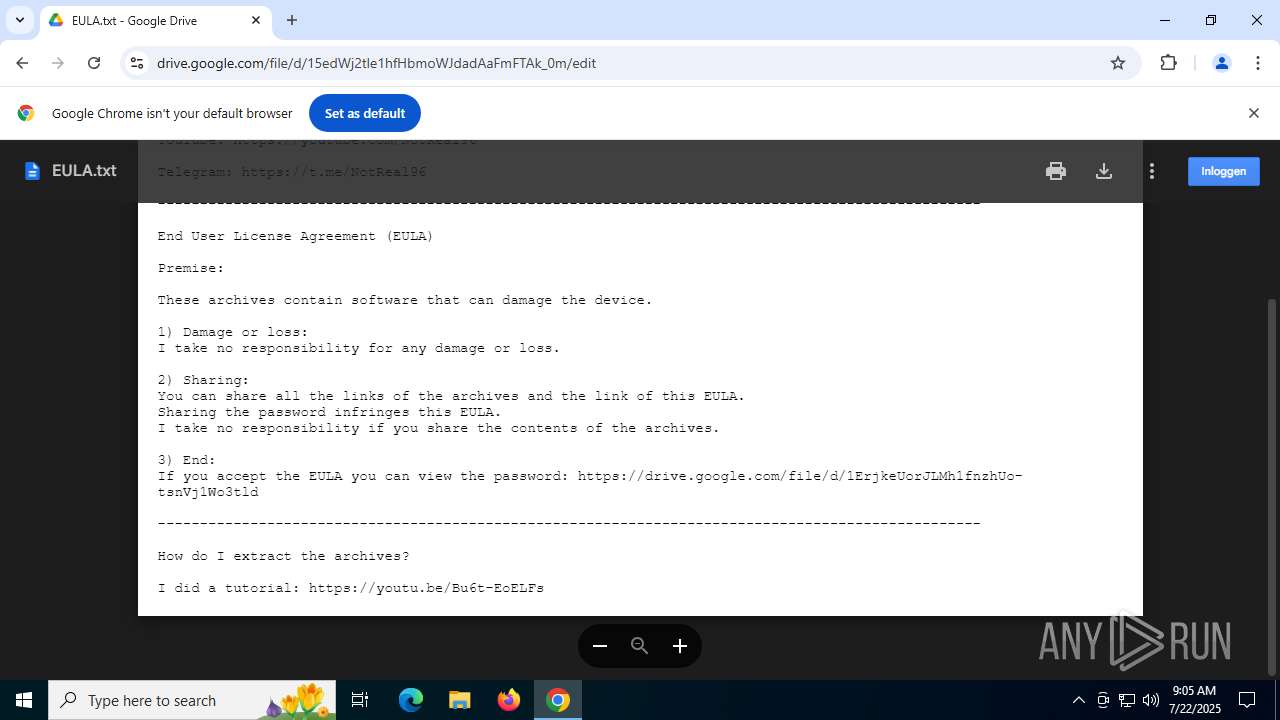Launch Microsoft Edge from the taskbar
1280x720 pixels.
[x=411, y=700]
